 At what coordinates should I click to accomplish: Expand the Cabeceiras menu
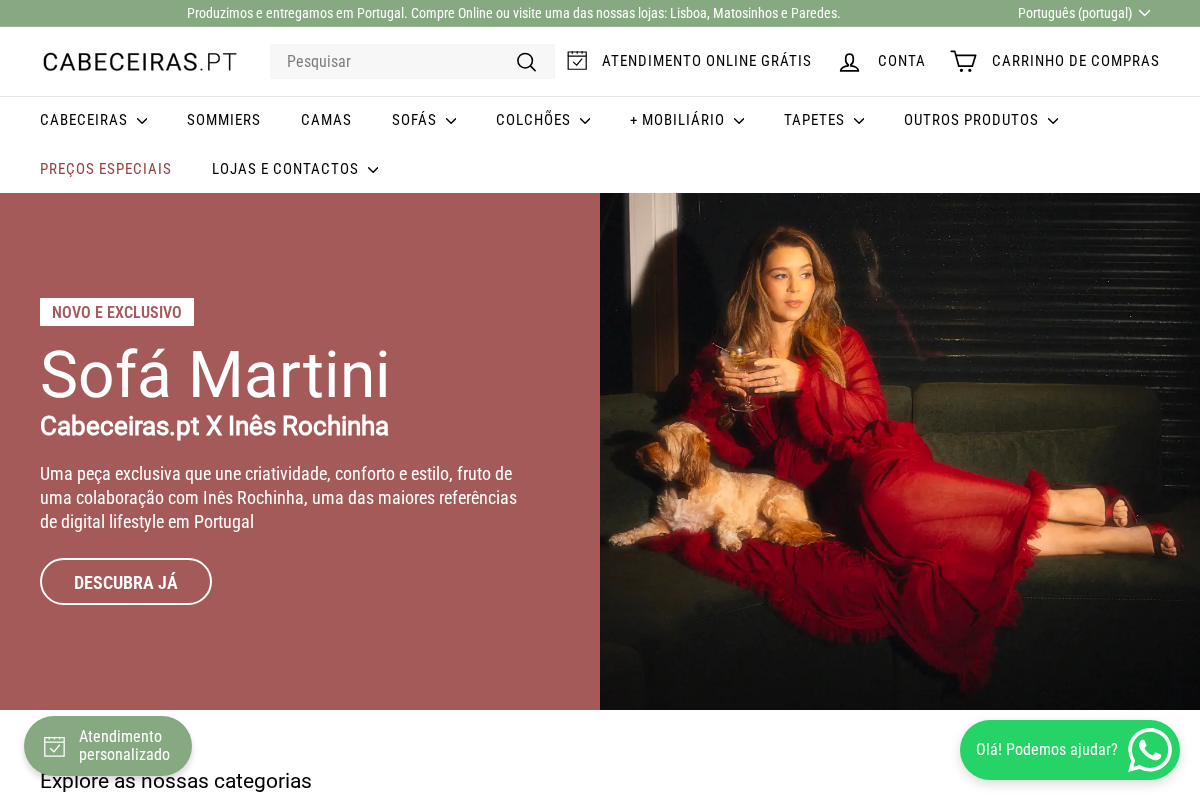93,120
